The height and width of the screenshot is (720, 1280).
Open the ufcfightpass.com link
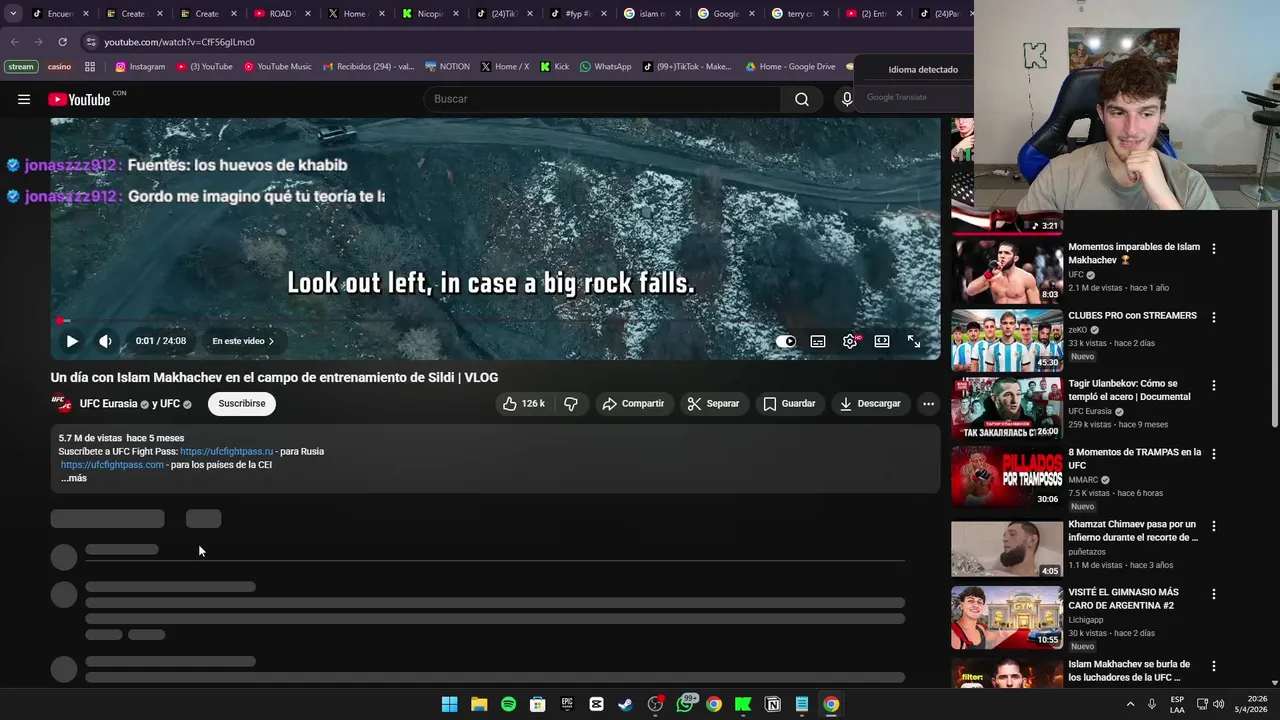click(112, 464)
